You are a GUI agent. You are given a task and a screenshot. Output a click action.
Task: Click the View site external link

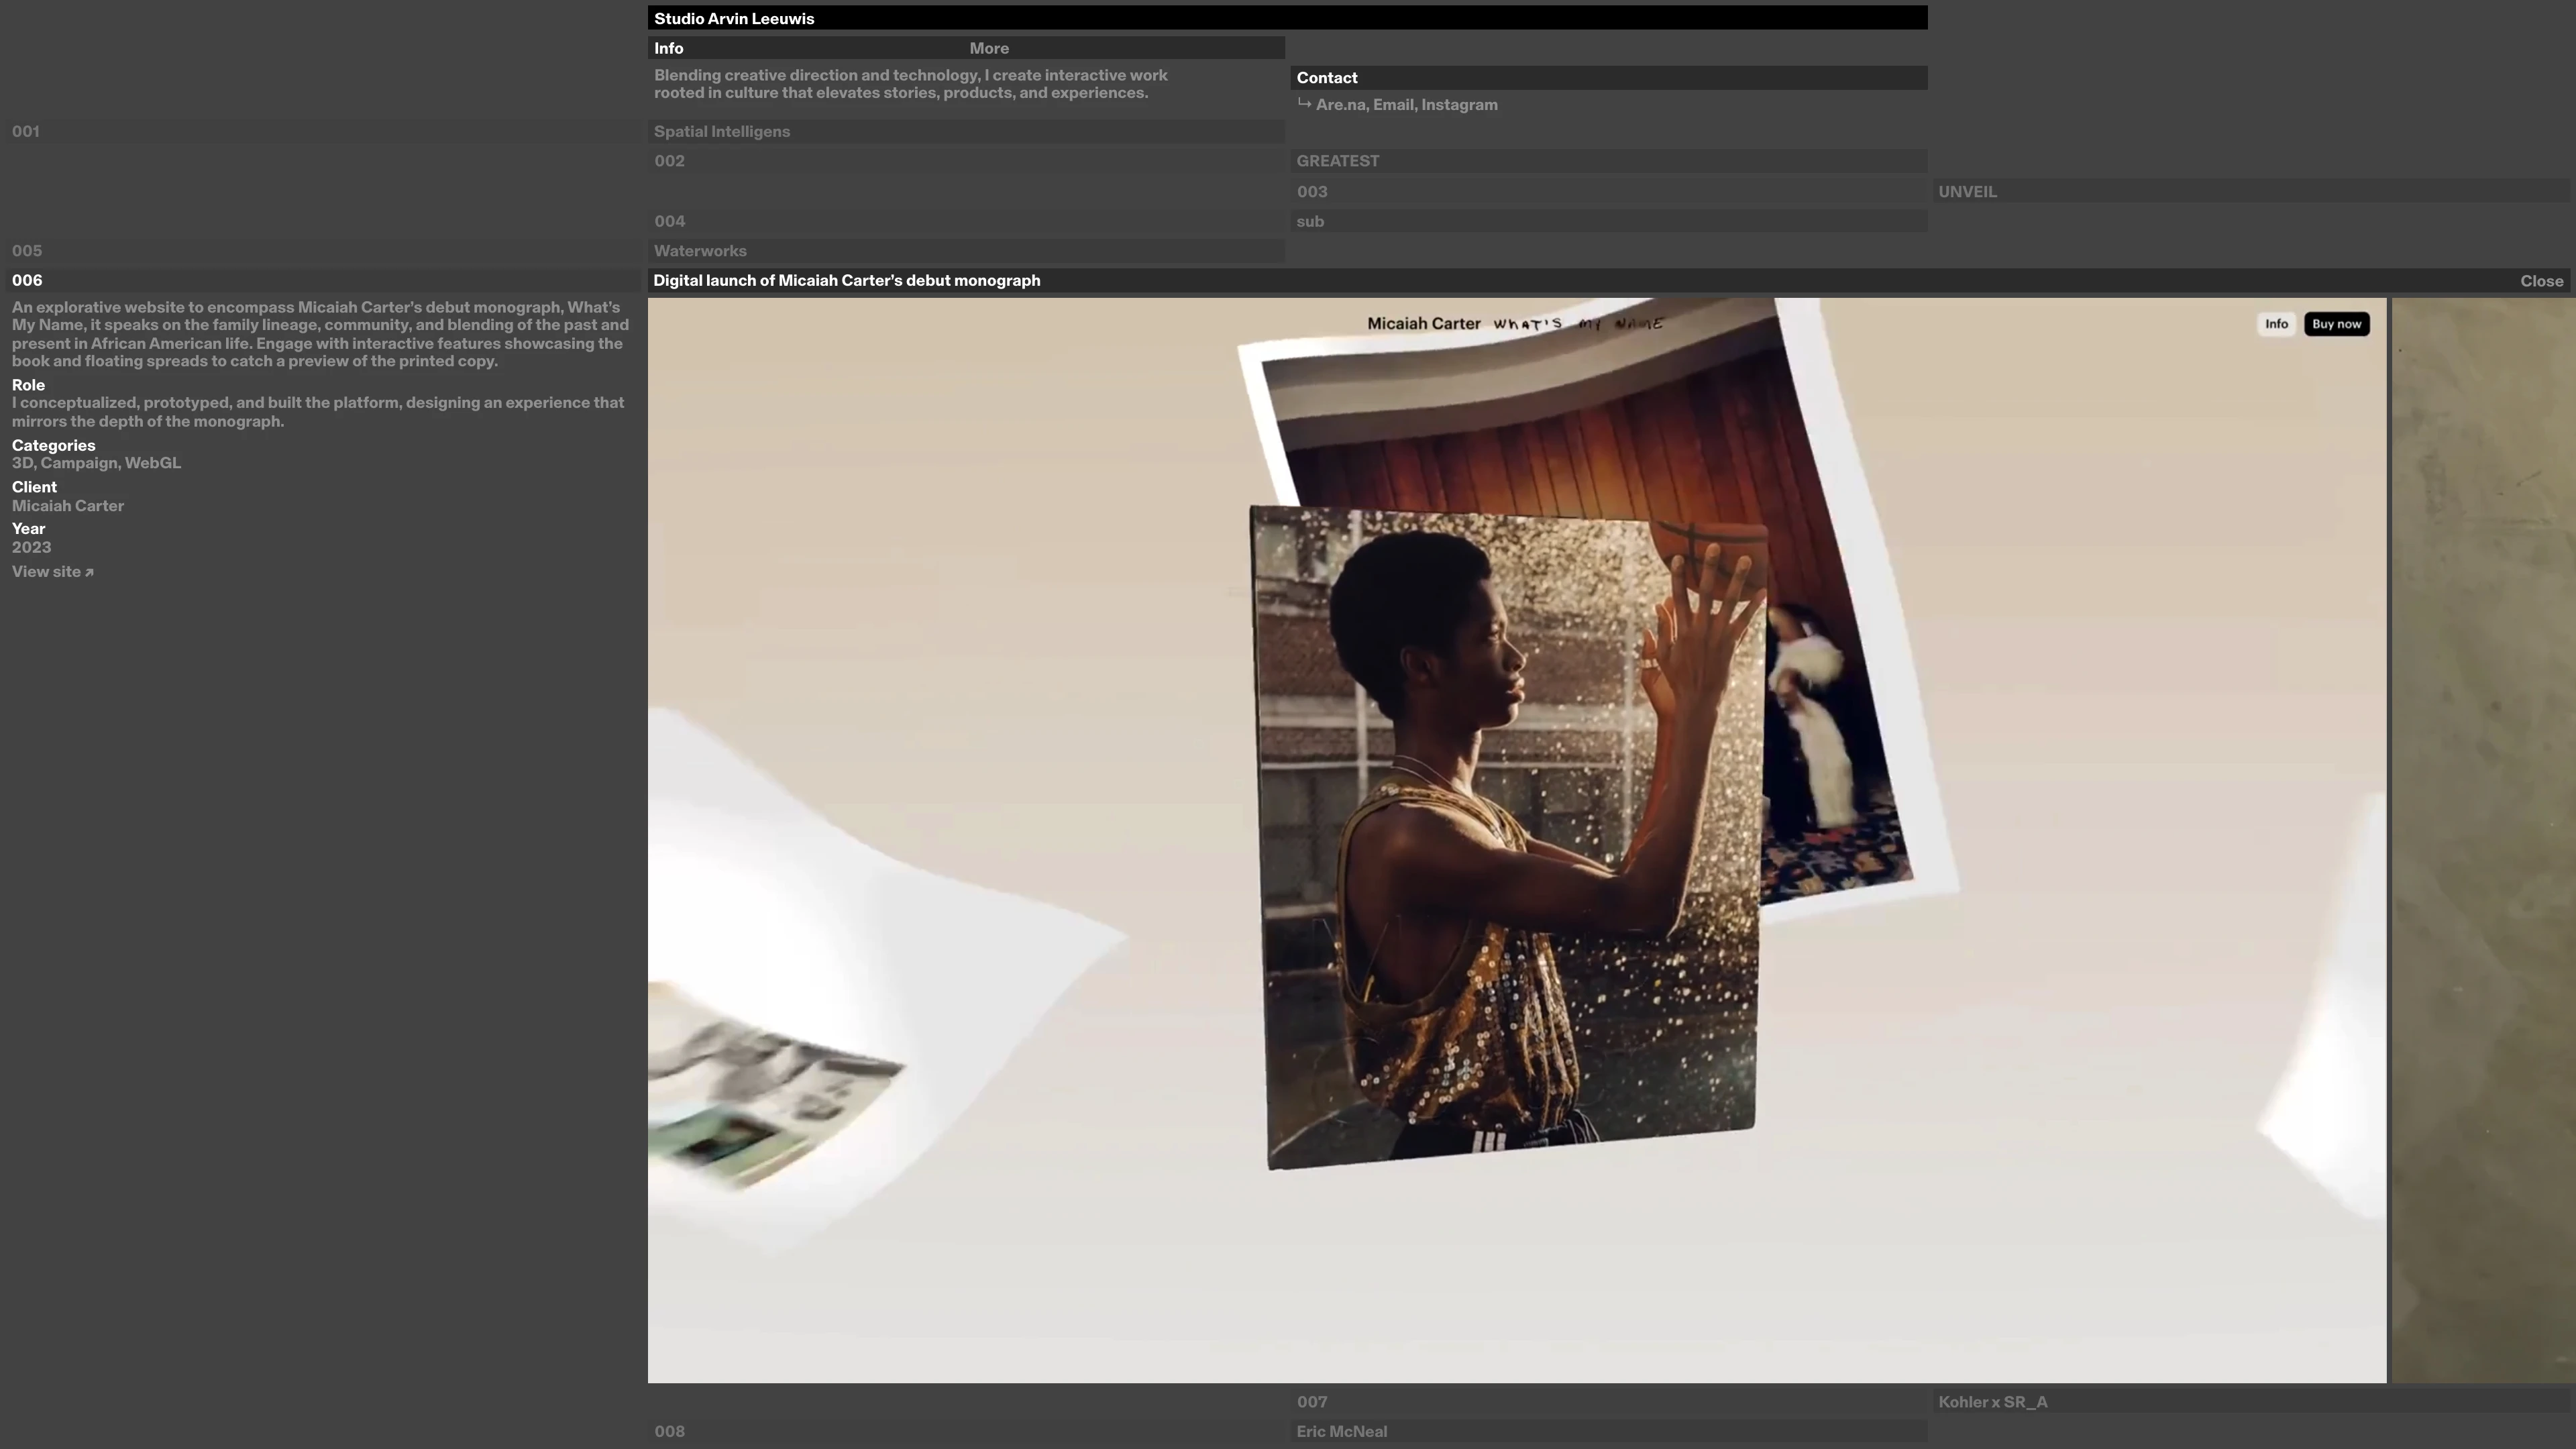[52, 572]
